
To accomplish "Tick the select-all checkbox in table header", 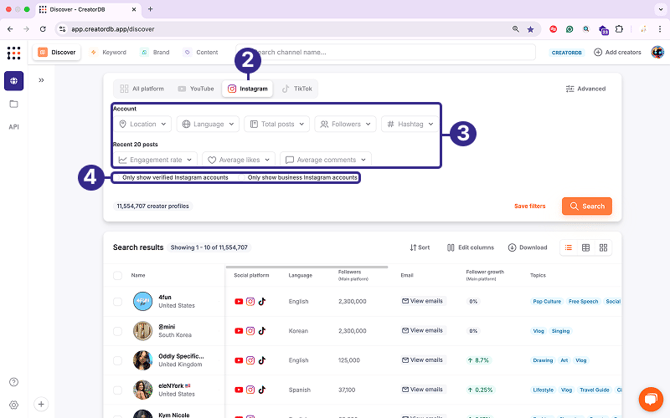I will [x=118, y=275].
